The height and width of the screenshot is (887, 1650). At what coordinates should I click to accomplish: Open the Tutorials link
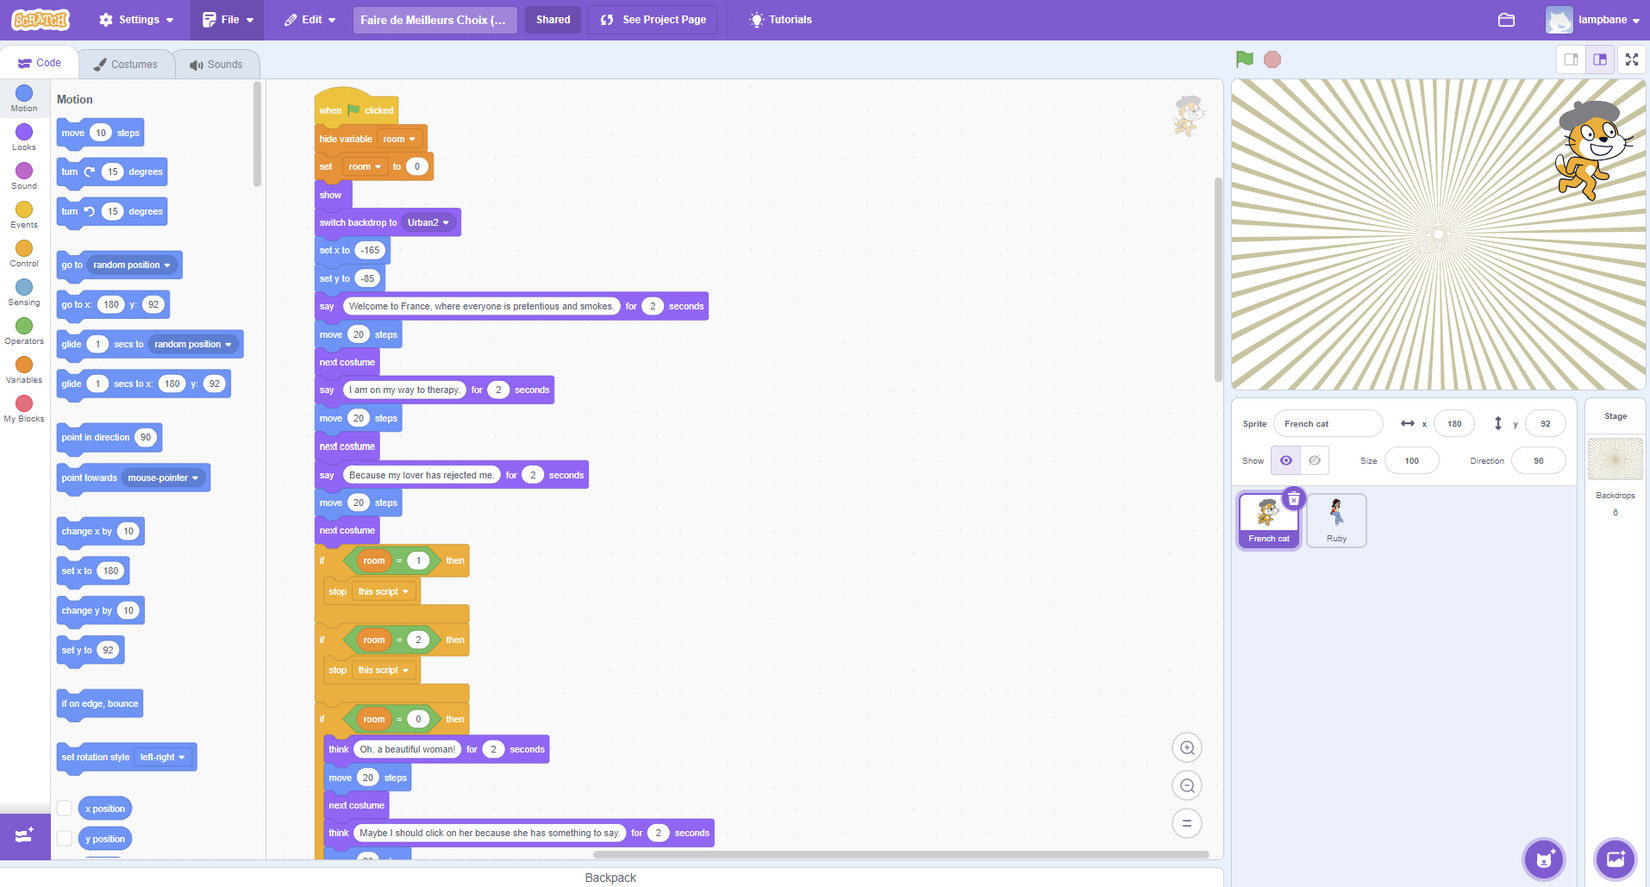781,20
